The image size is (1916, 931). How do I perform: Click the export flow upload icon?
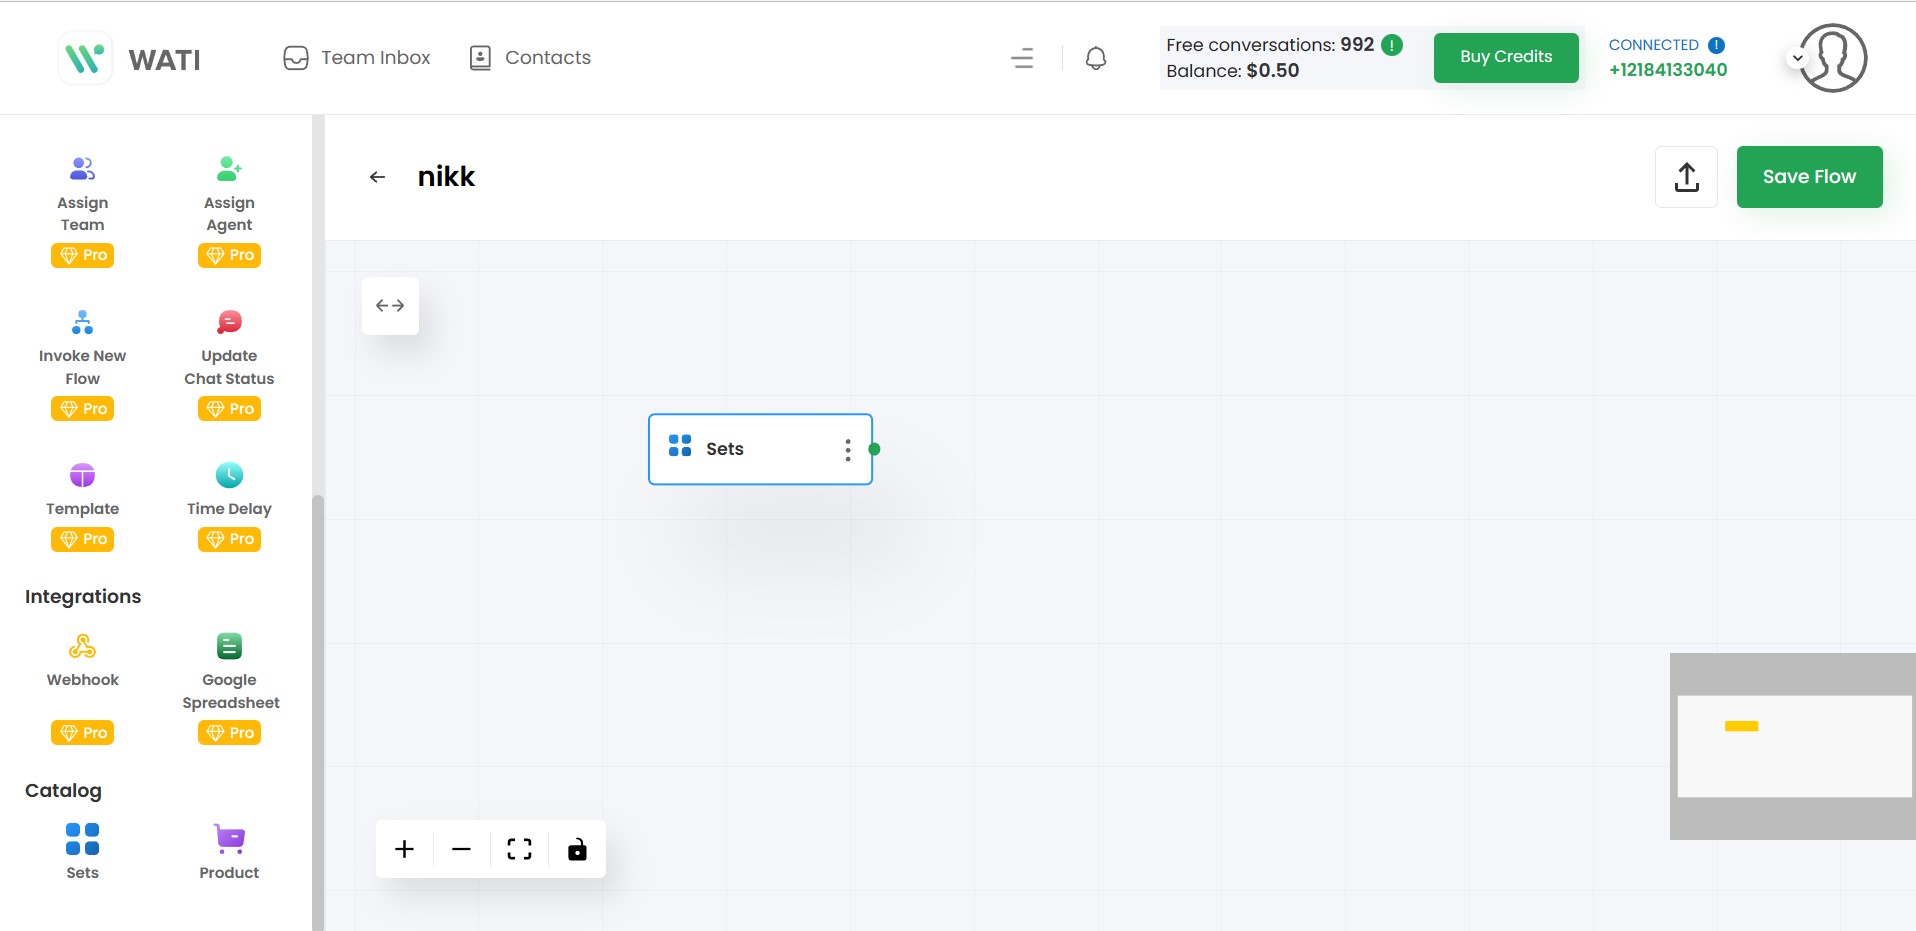pyautogui.click(x=1686, y=177)
